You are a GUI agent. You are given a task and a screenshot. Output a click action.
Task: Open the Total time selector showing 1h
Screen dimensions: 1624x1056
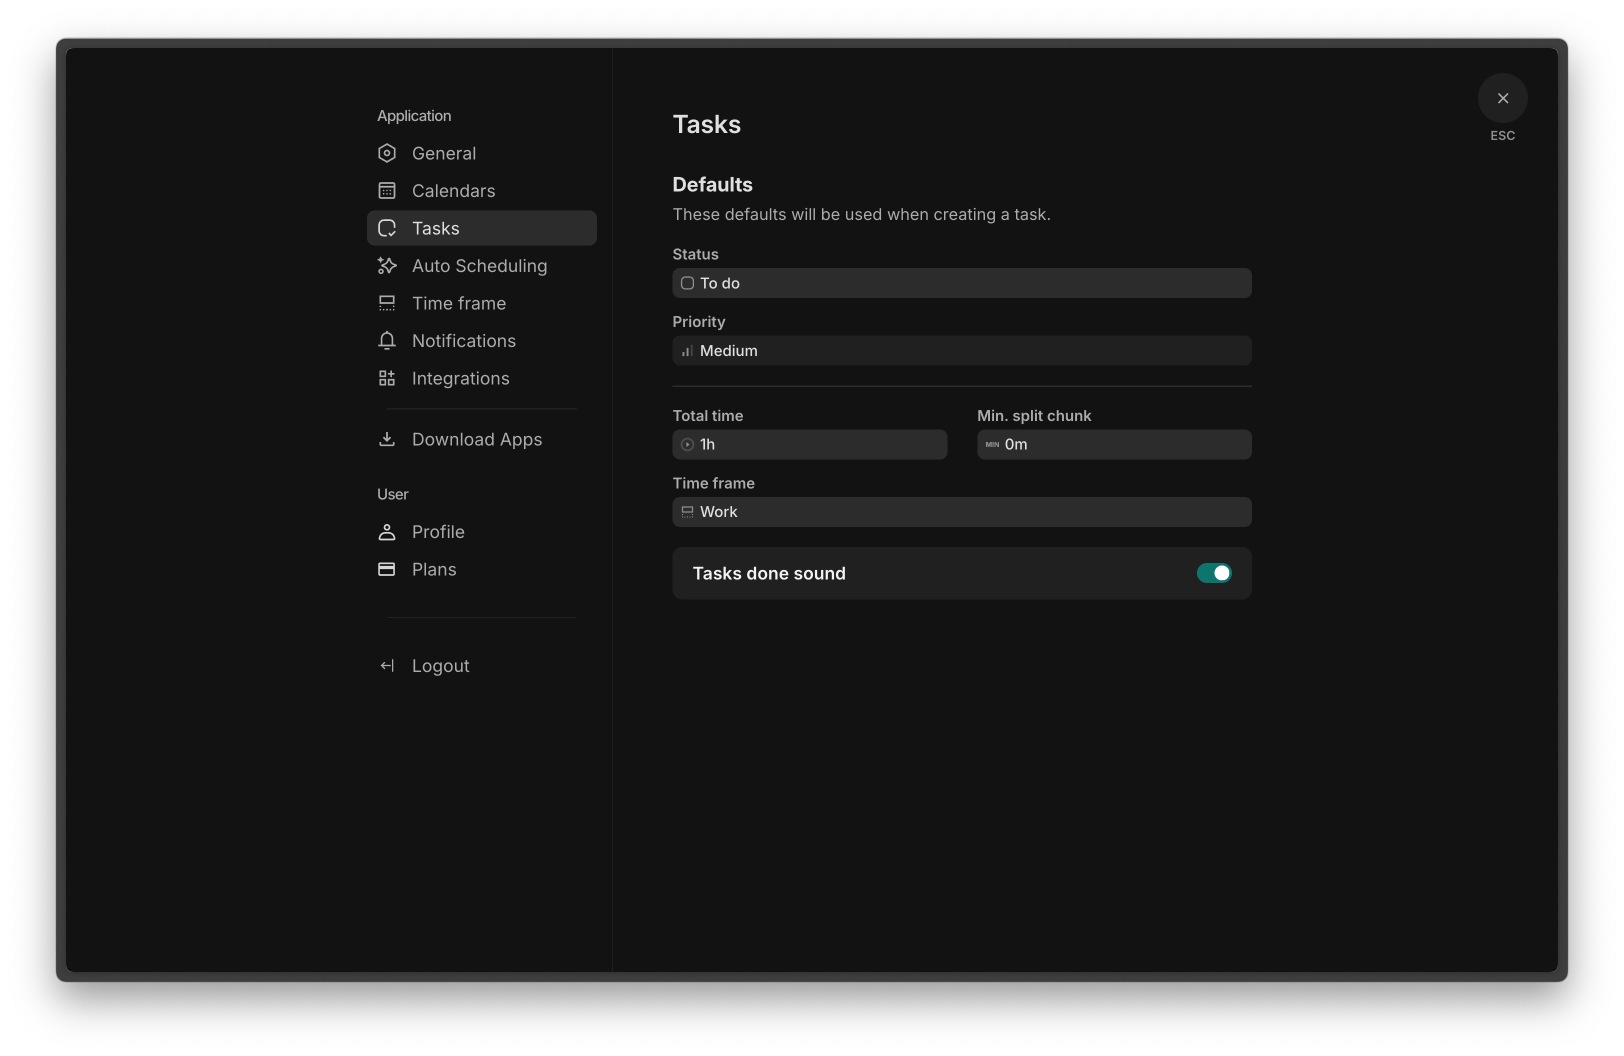(809, 445)
